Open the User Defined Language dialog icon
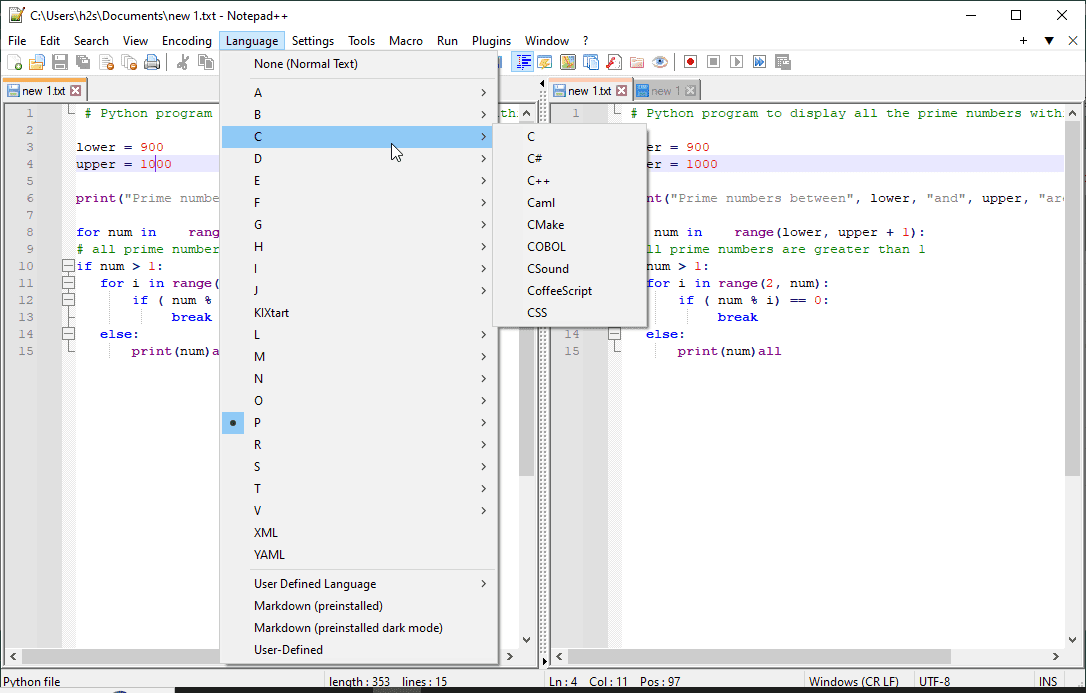The image size is (1086, 693). (x=544, y=62)
